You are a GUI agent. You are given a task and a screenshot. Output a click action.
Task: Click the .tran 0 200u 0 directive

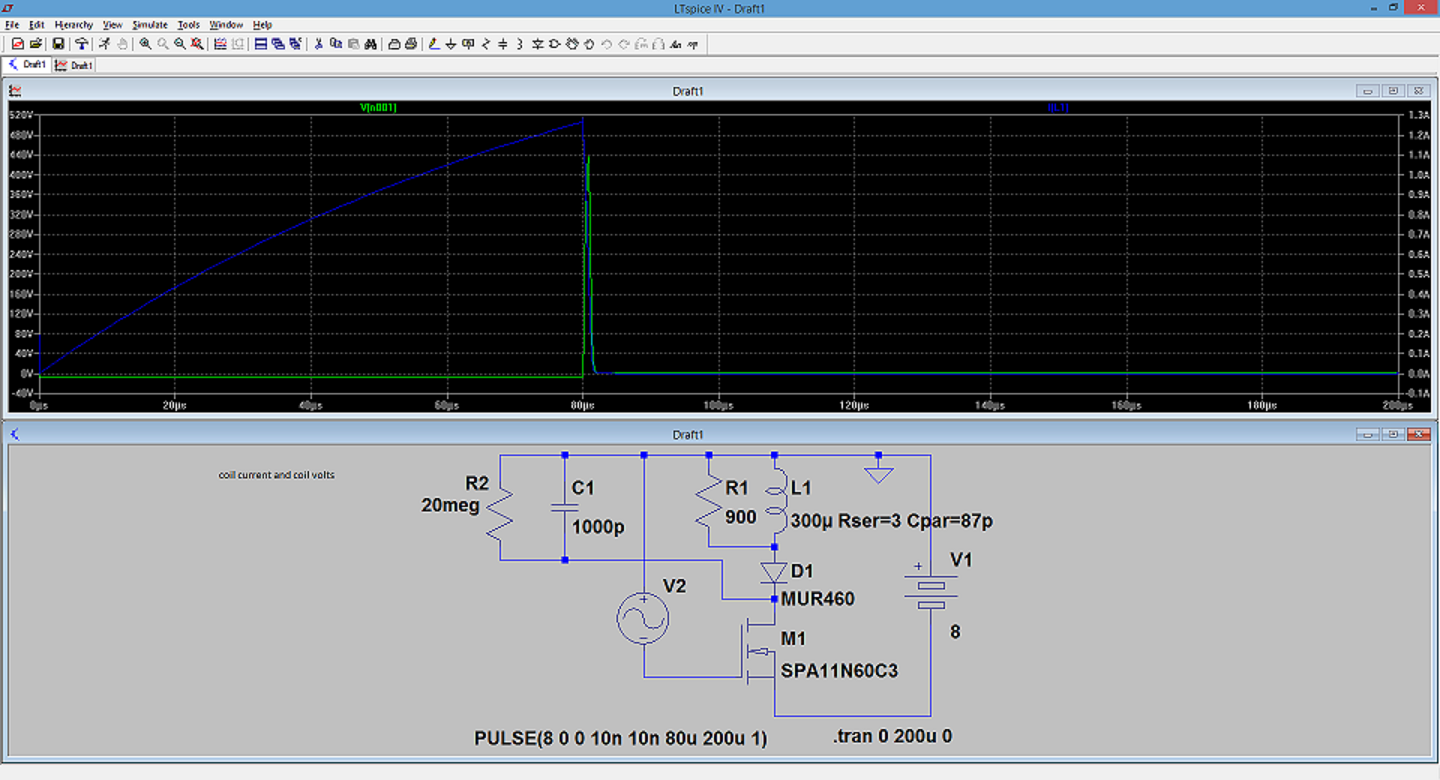tap(892, 737)
